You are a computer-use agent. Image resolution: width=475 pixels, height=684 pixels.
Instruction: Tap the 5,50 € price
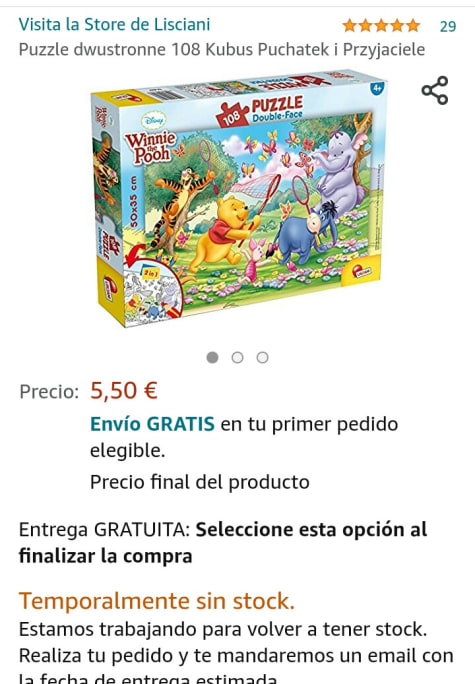point(123,390)
